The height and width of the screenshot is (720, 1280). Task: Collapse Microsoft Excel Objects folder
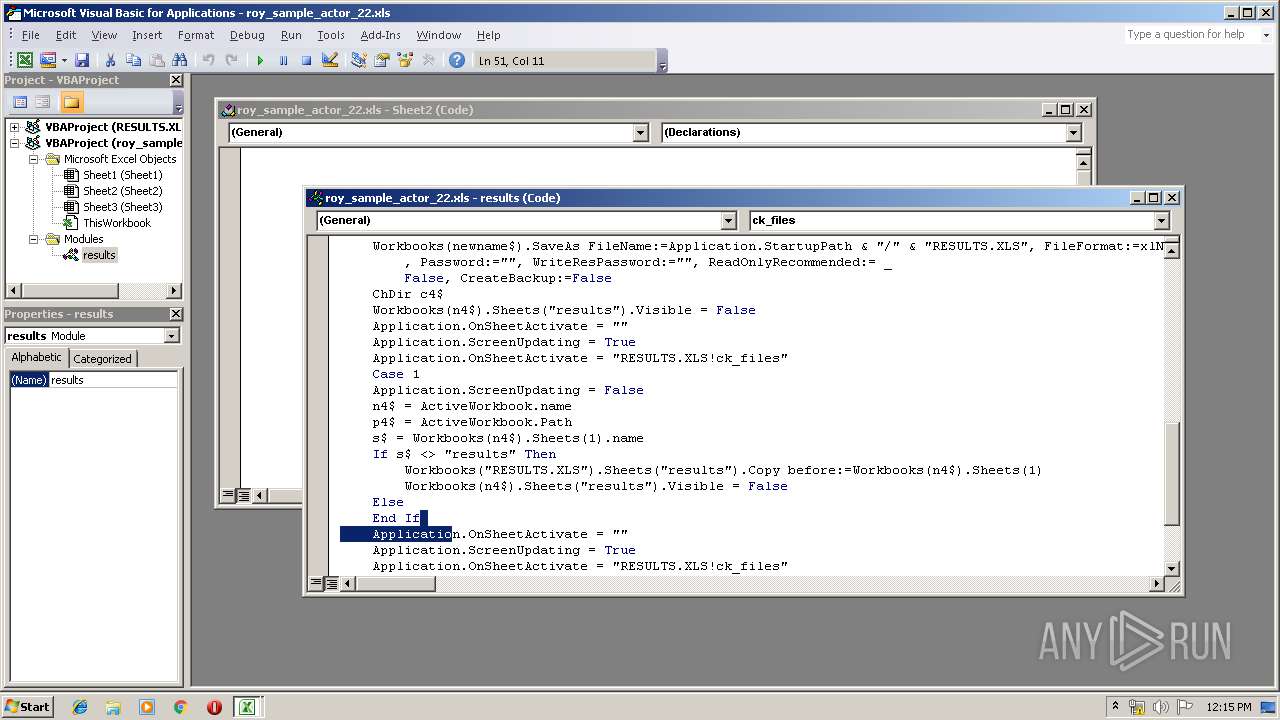pyautogui.click(x=32, y=159)
